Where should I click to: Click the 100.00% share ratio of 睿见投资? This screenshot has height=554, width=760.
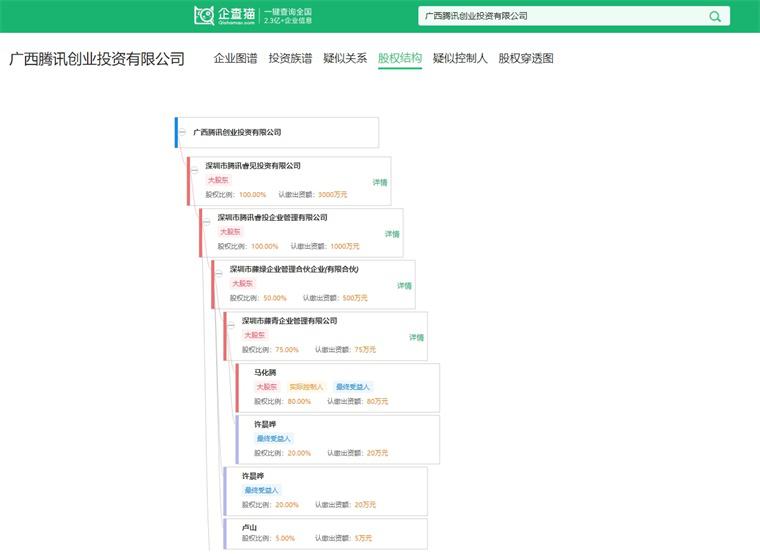(x=253, y=194)
